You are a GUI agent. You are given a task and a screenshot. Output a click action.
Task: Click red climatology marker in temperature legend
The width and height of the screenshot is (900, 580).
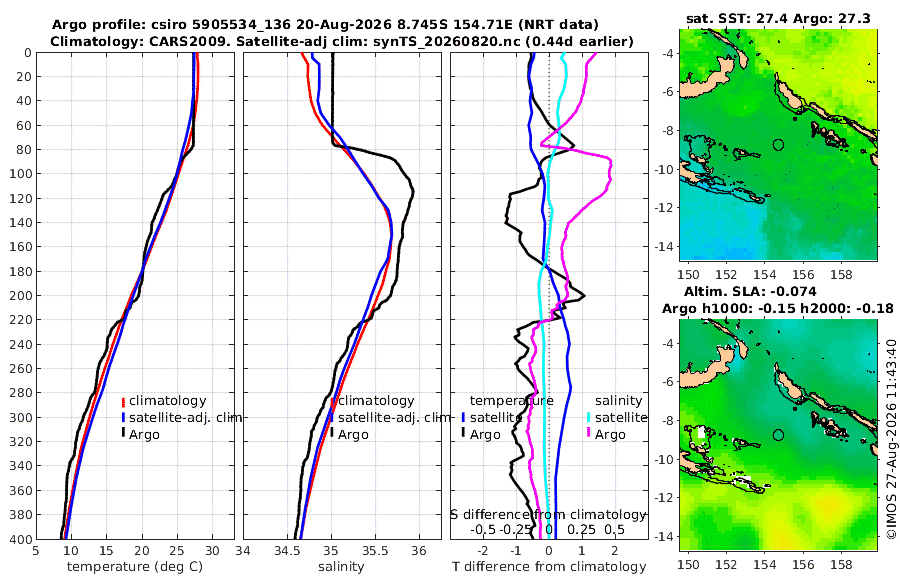tap(123, 401)
